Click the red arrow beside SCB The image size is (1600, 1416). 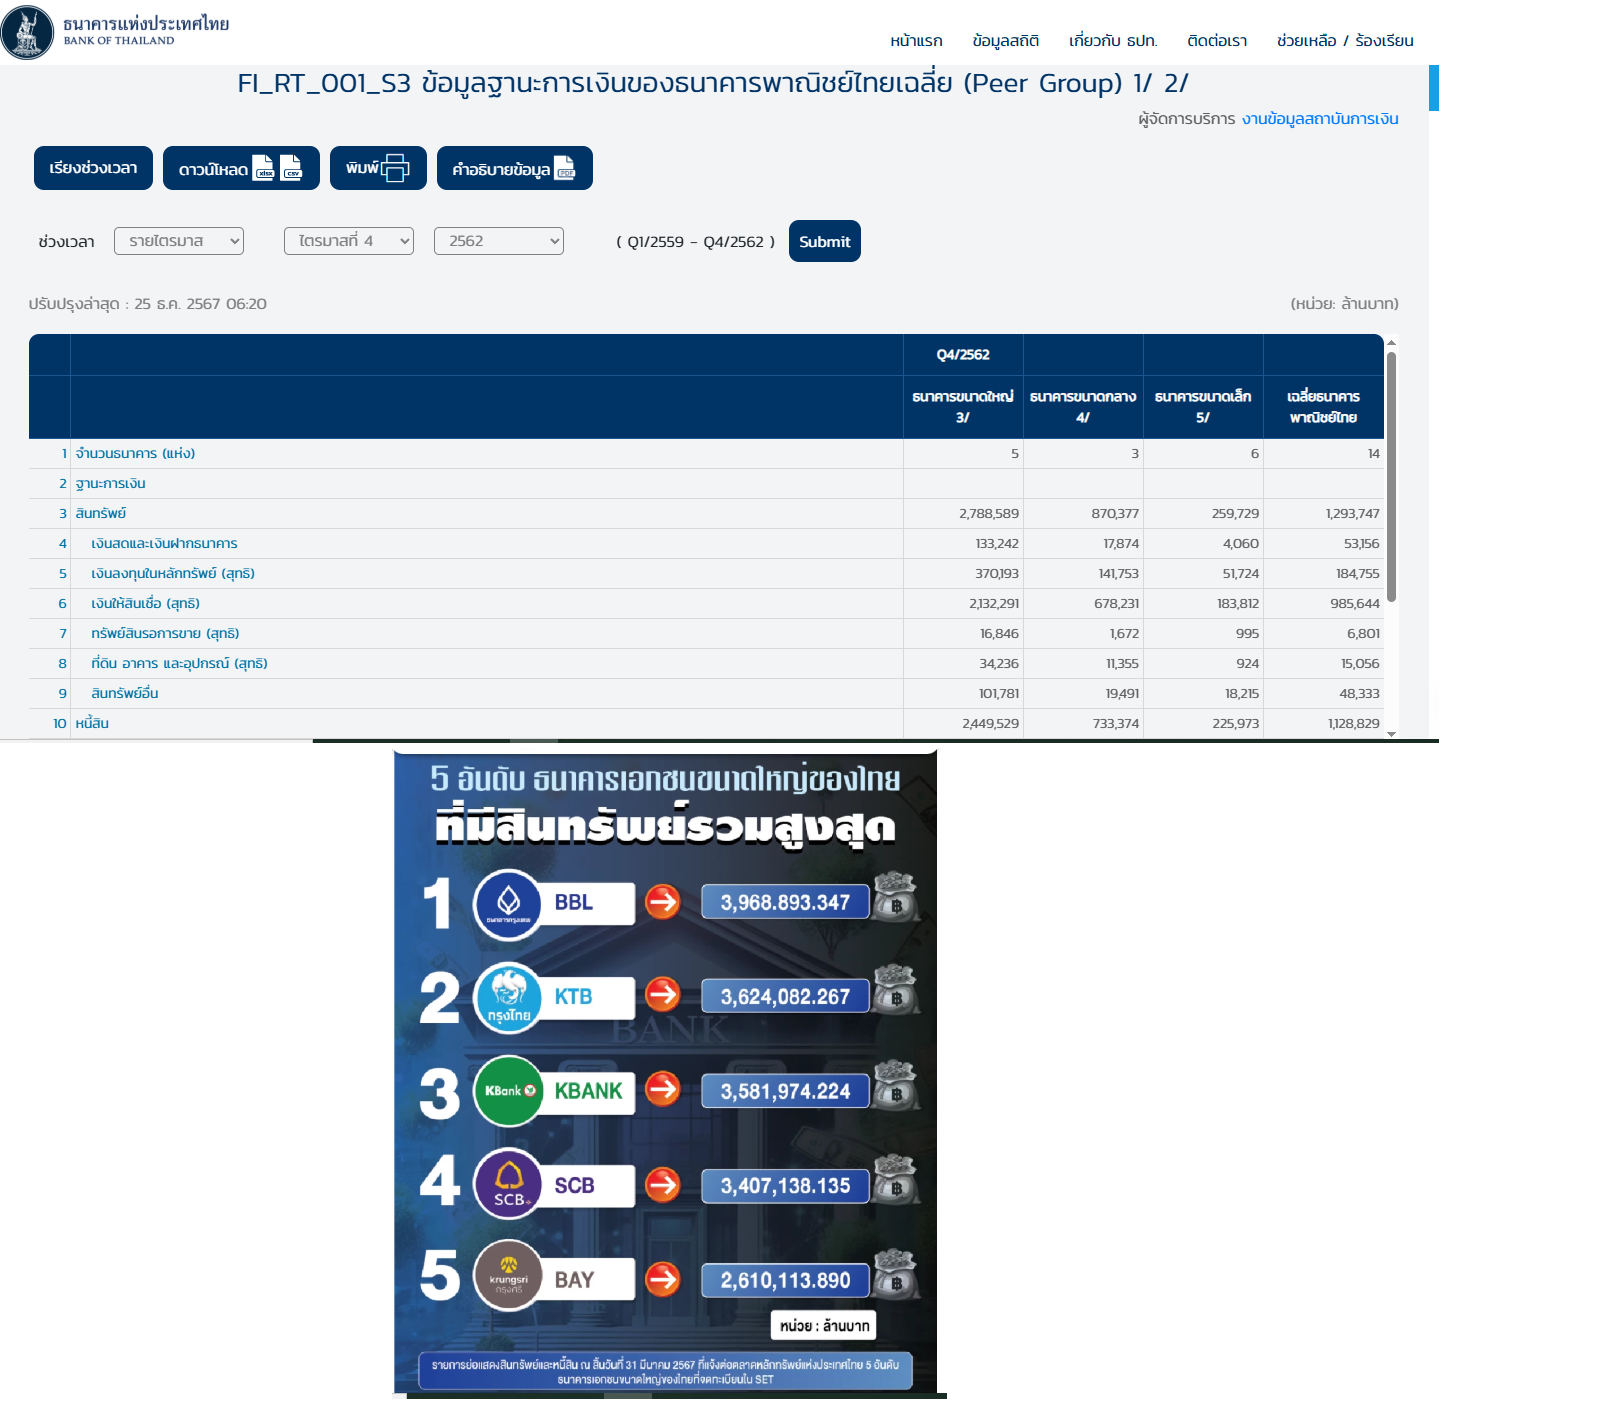pos(662,1185)
